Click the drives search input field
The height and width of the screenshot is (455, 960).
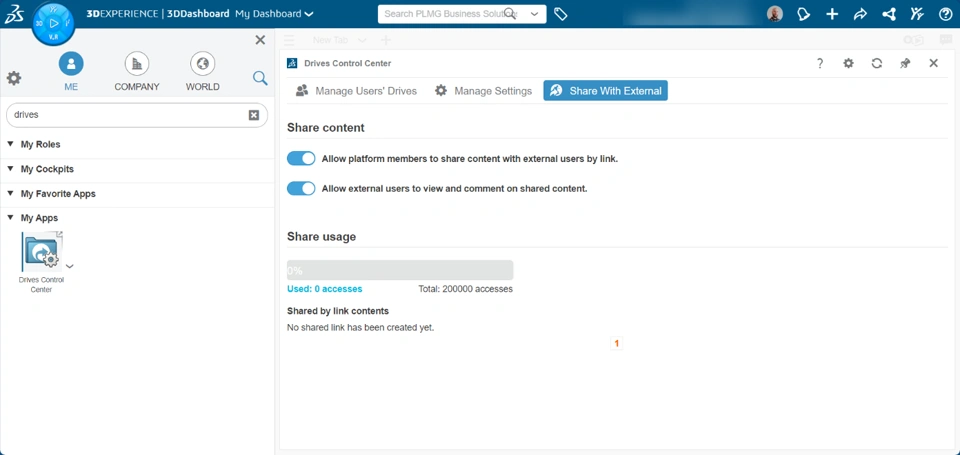point(127,115)
